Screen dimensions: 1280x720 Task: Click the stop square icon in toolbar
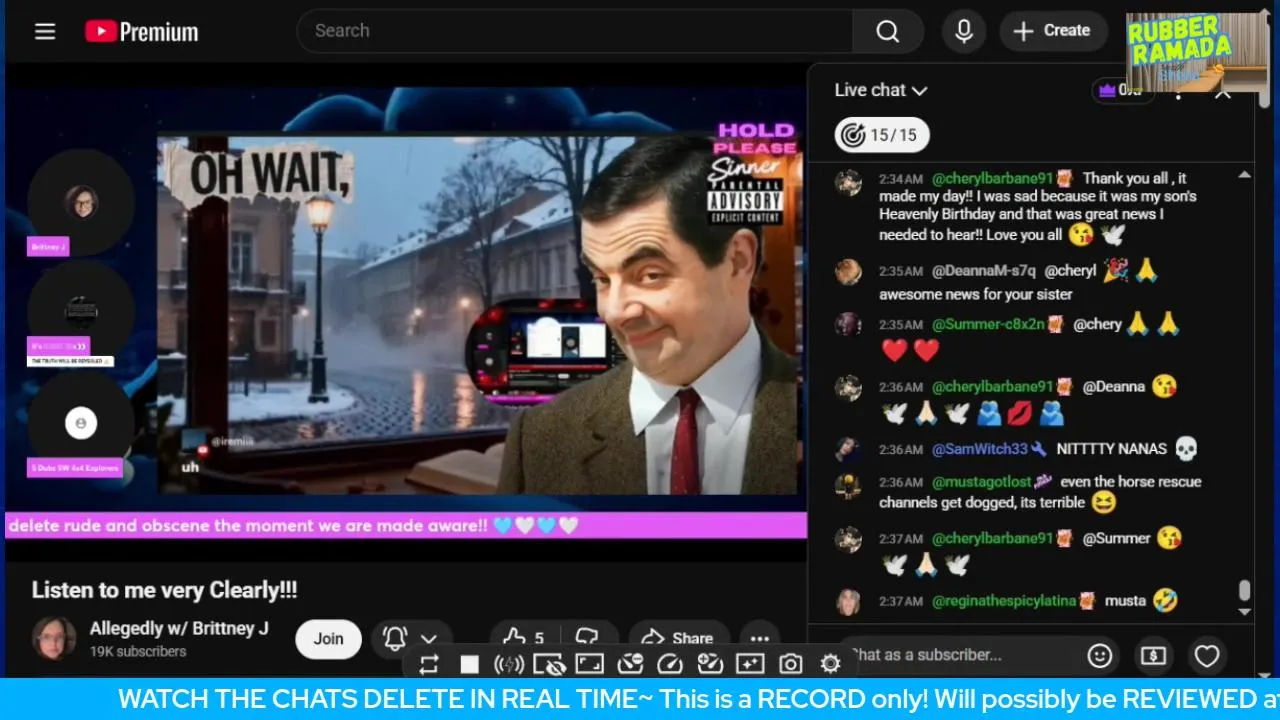coord(469,664)
